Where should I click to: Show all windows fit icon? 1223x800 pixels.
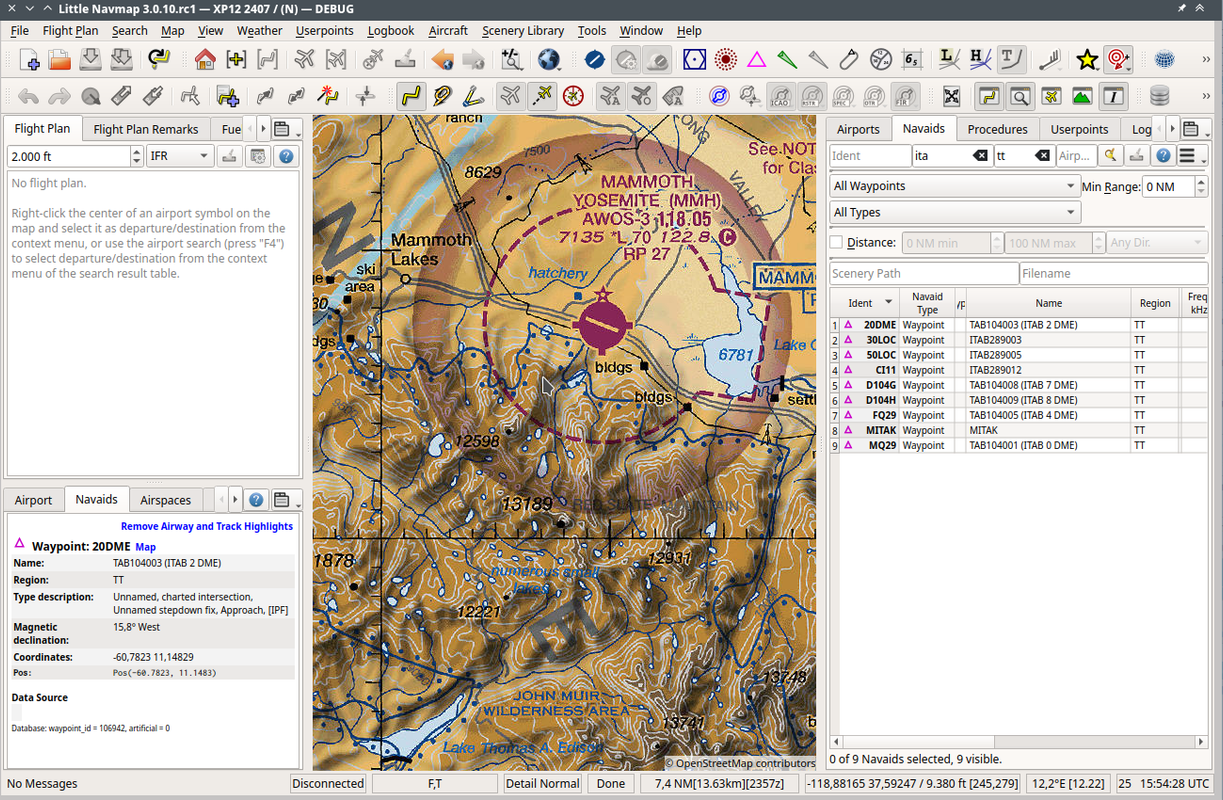951,96
